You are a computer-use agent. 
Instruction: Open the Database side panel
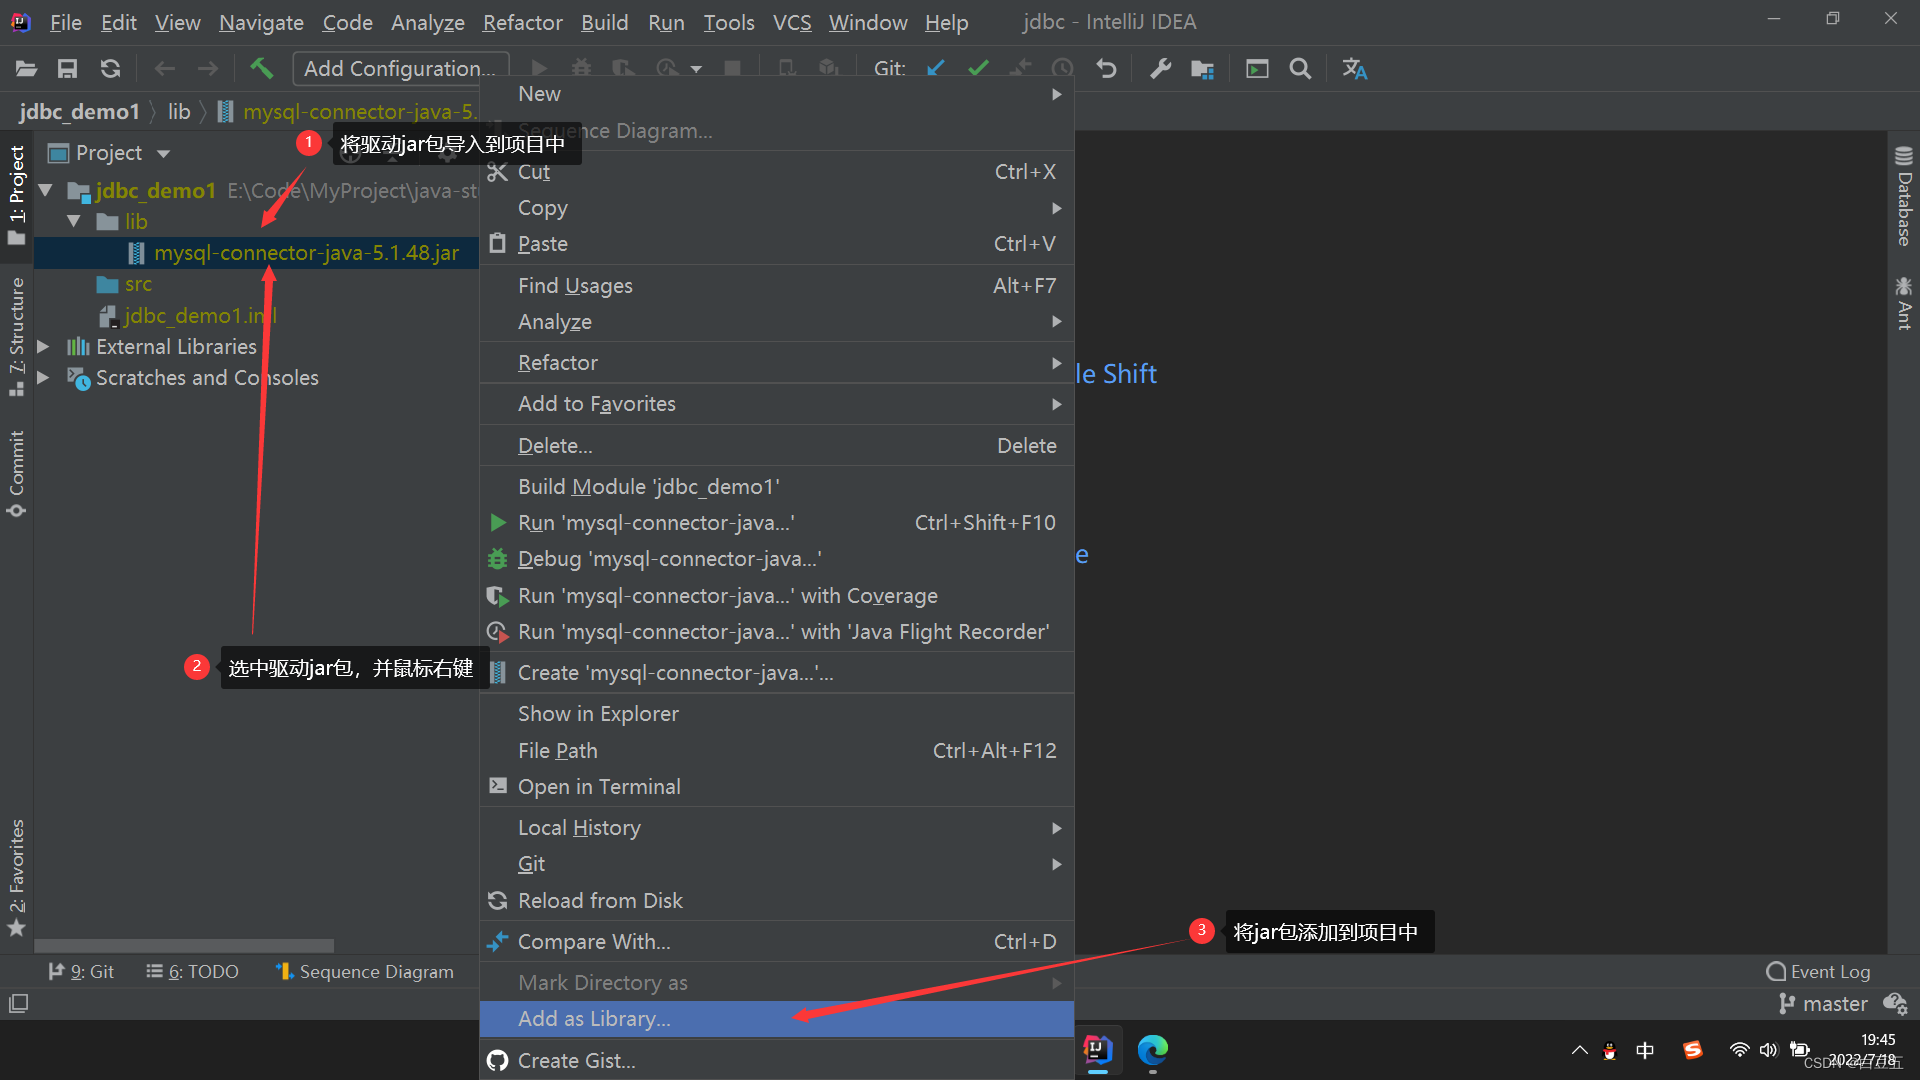pyautogui.click(x=1904, y=197)
